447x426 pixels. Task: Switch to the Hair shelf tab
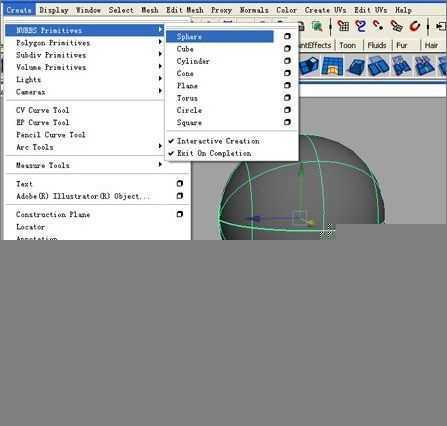[x=431, y=45]
